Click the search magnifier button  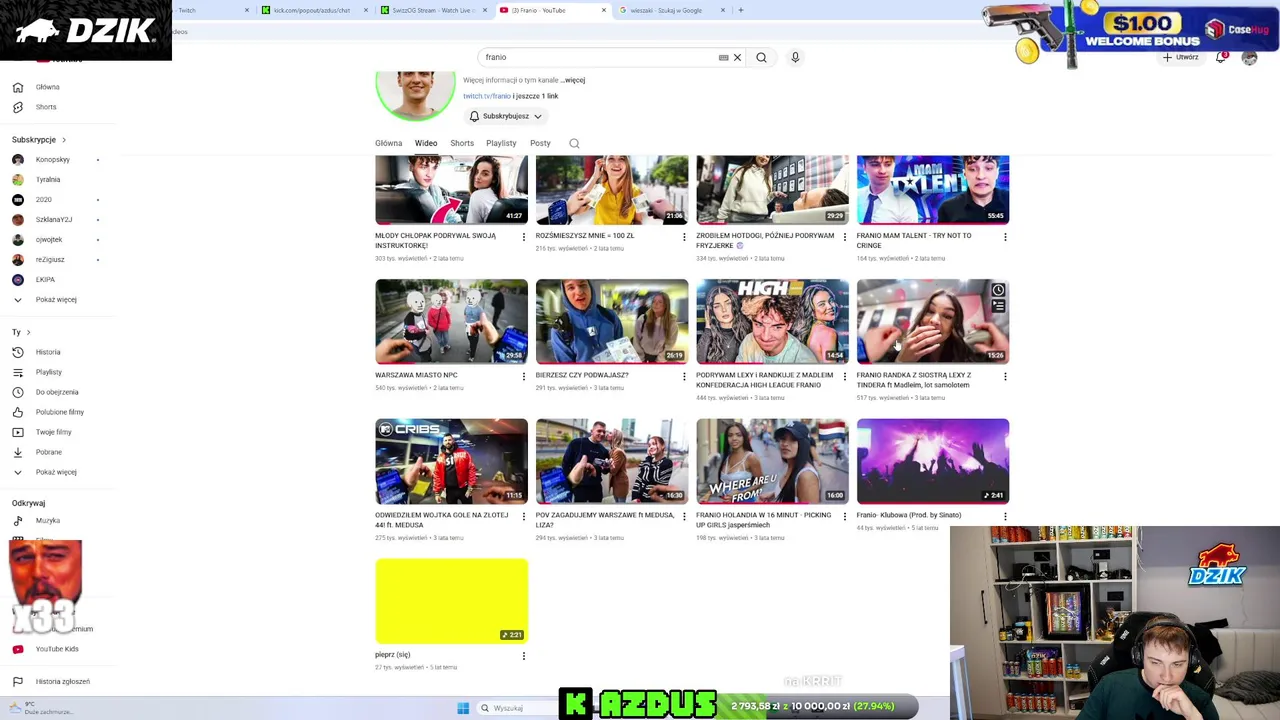pos(761,57)
